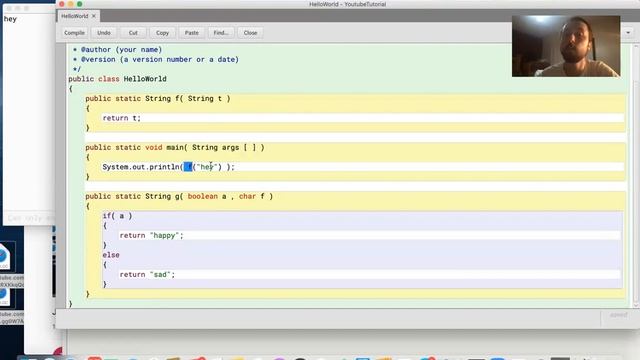This screenshot has height=360, width=640.
Task: Click the 'return "happy";' statement
Action: (x=151, y=236)
